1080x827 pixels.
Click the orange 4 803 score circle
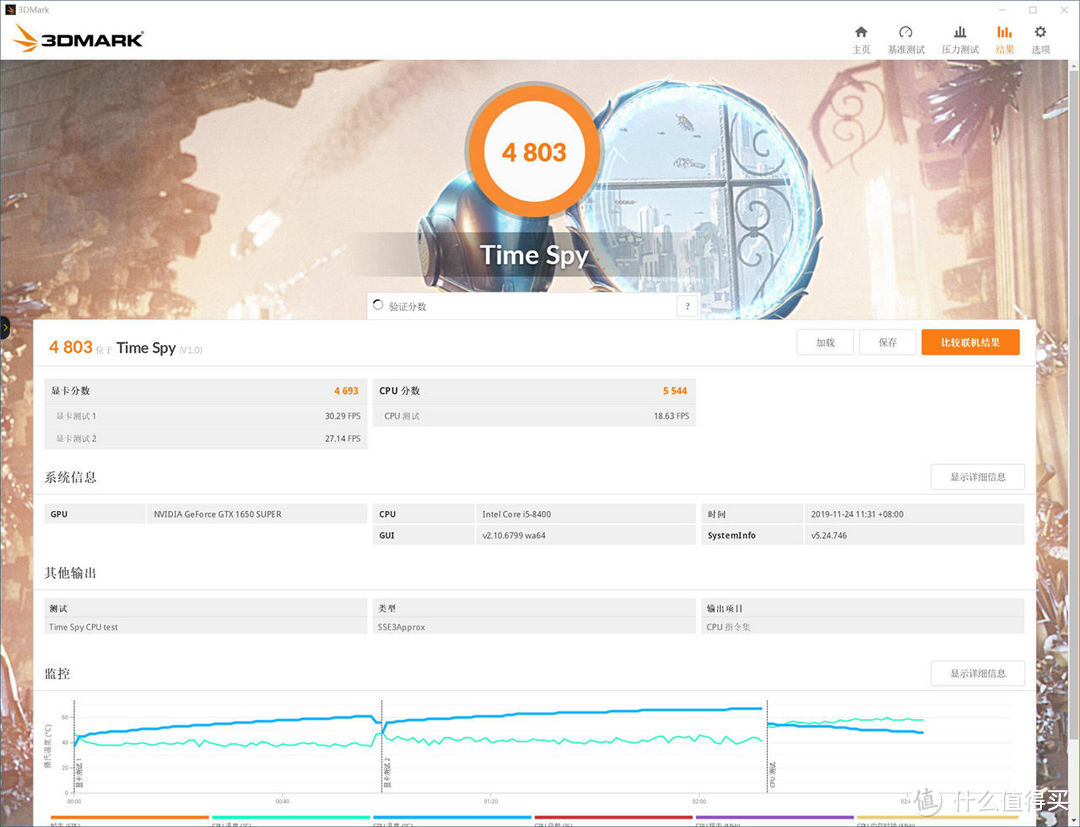coord(534,151)
